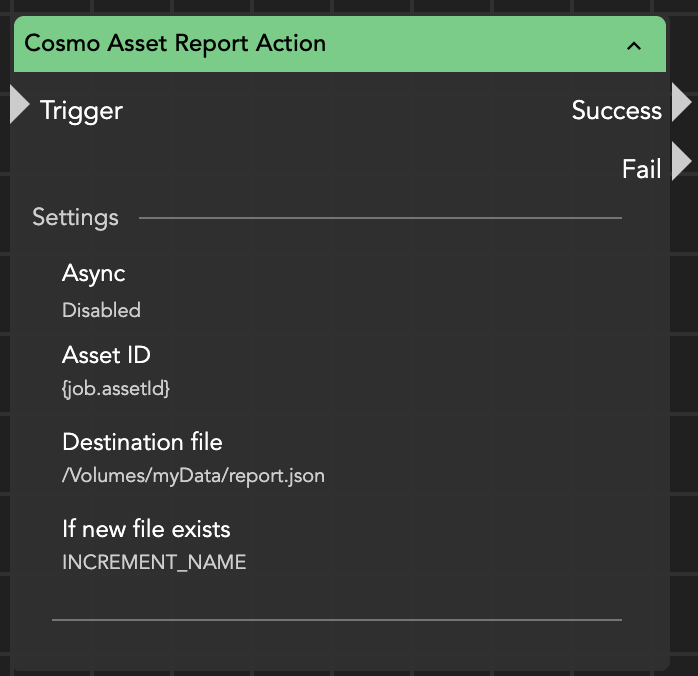Collapse the node with the header chevron

(633, 45)
